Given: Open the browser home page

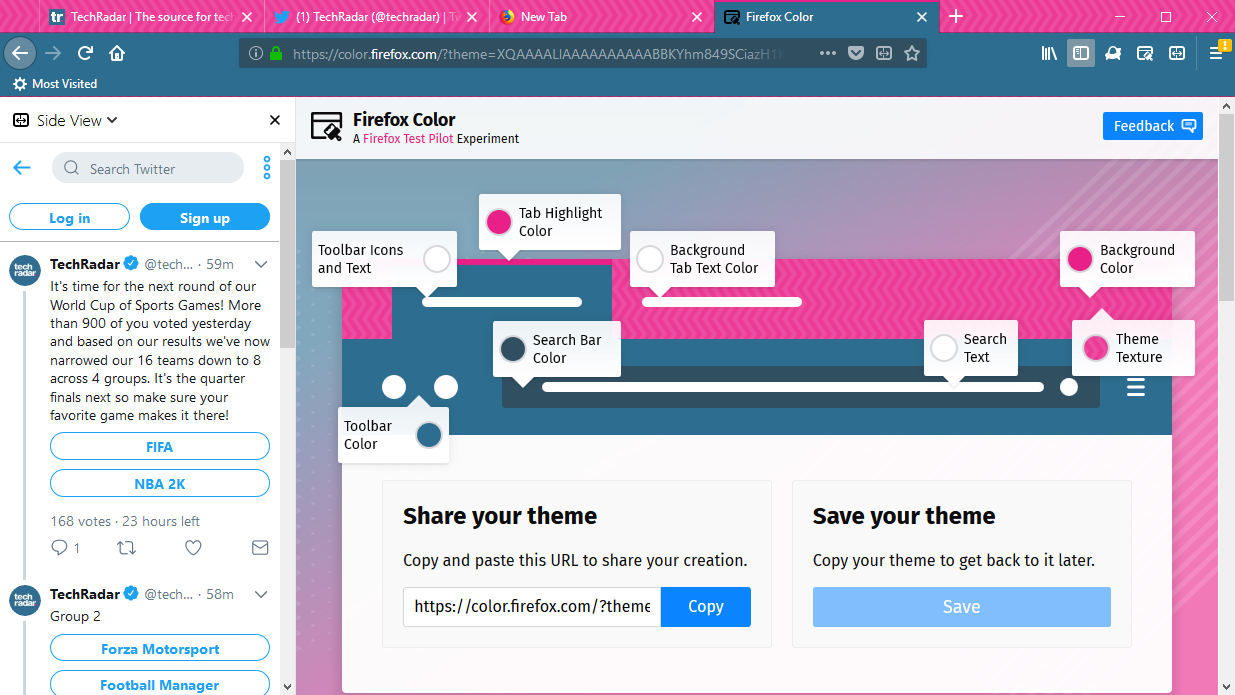Looking at the screenshot, I should [117, 53].
